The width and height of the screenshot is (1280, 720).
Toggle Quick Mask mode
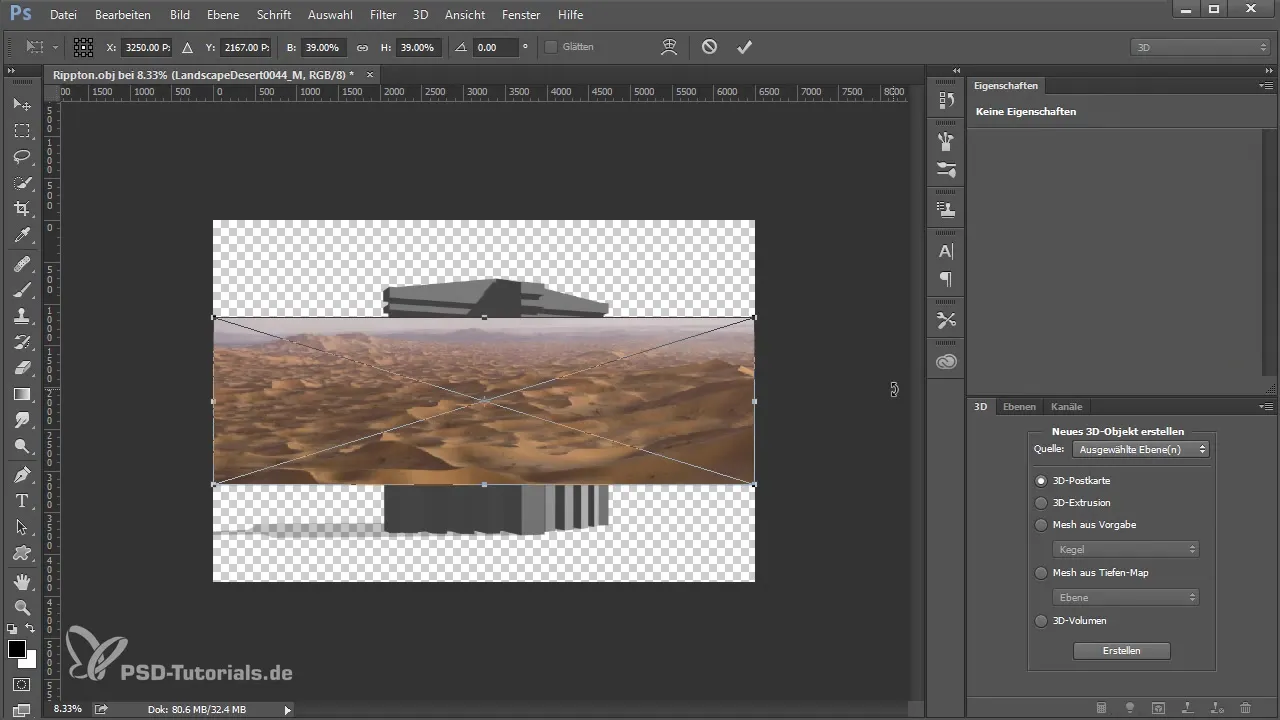coord(21,685)
